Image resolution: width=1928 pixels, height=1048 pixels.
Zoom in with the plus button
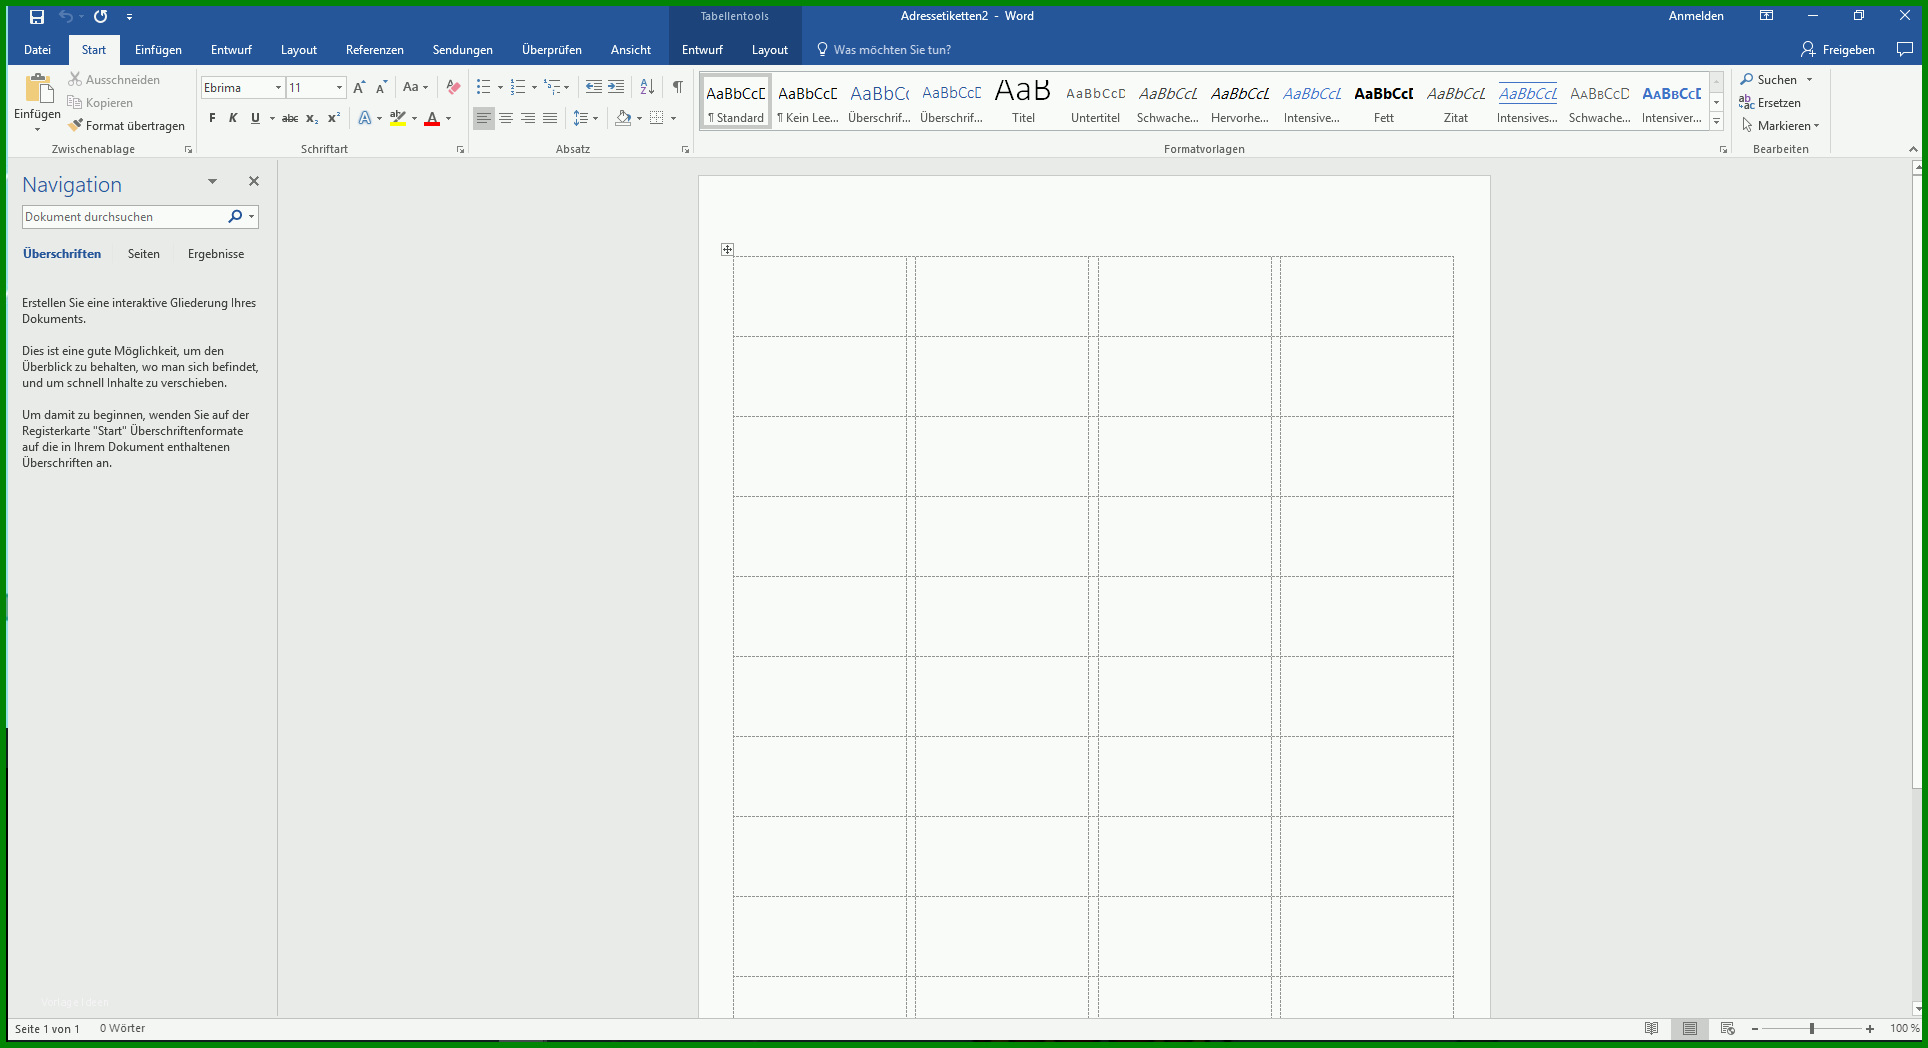click(1870, 1028)
